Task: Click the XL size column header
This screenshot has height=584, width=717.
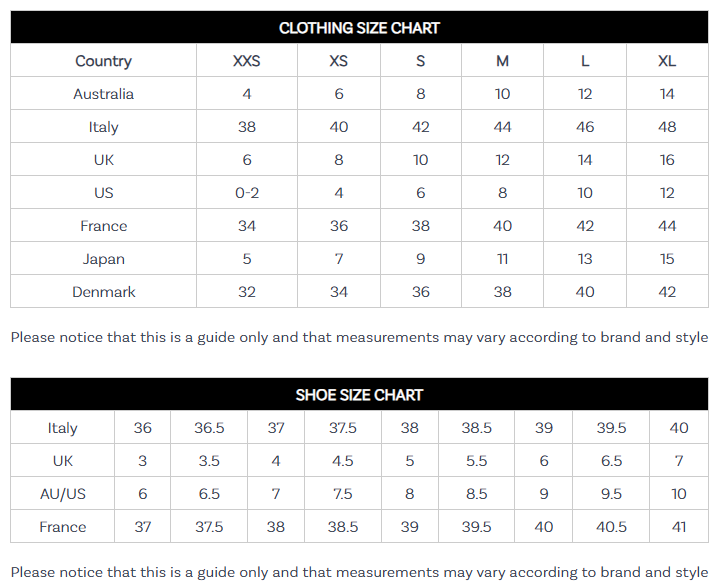Action: (667, 61)
